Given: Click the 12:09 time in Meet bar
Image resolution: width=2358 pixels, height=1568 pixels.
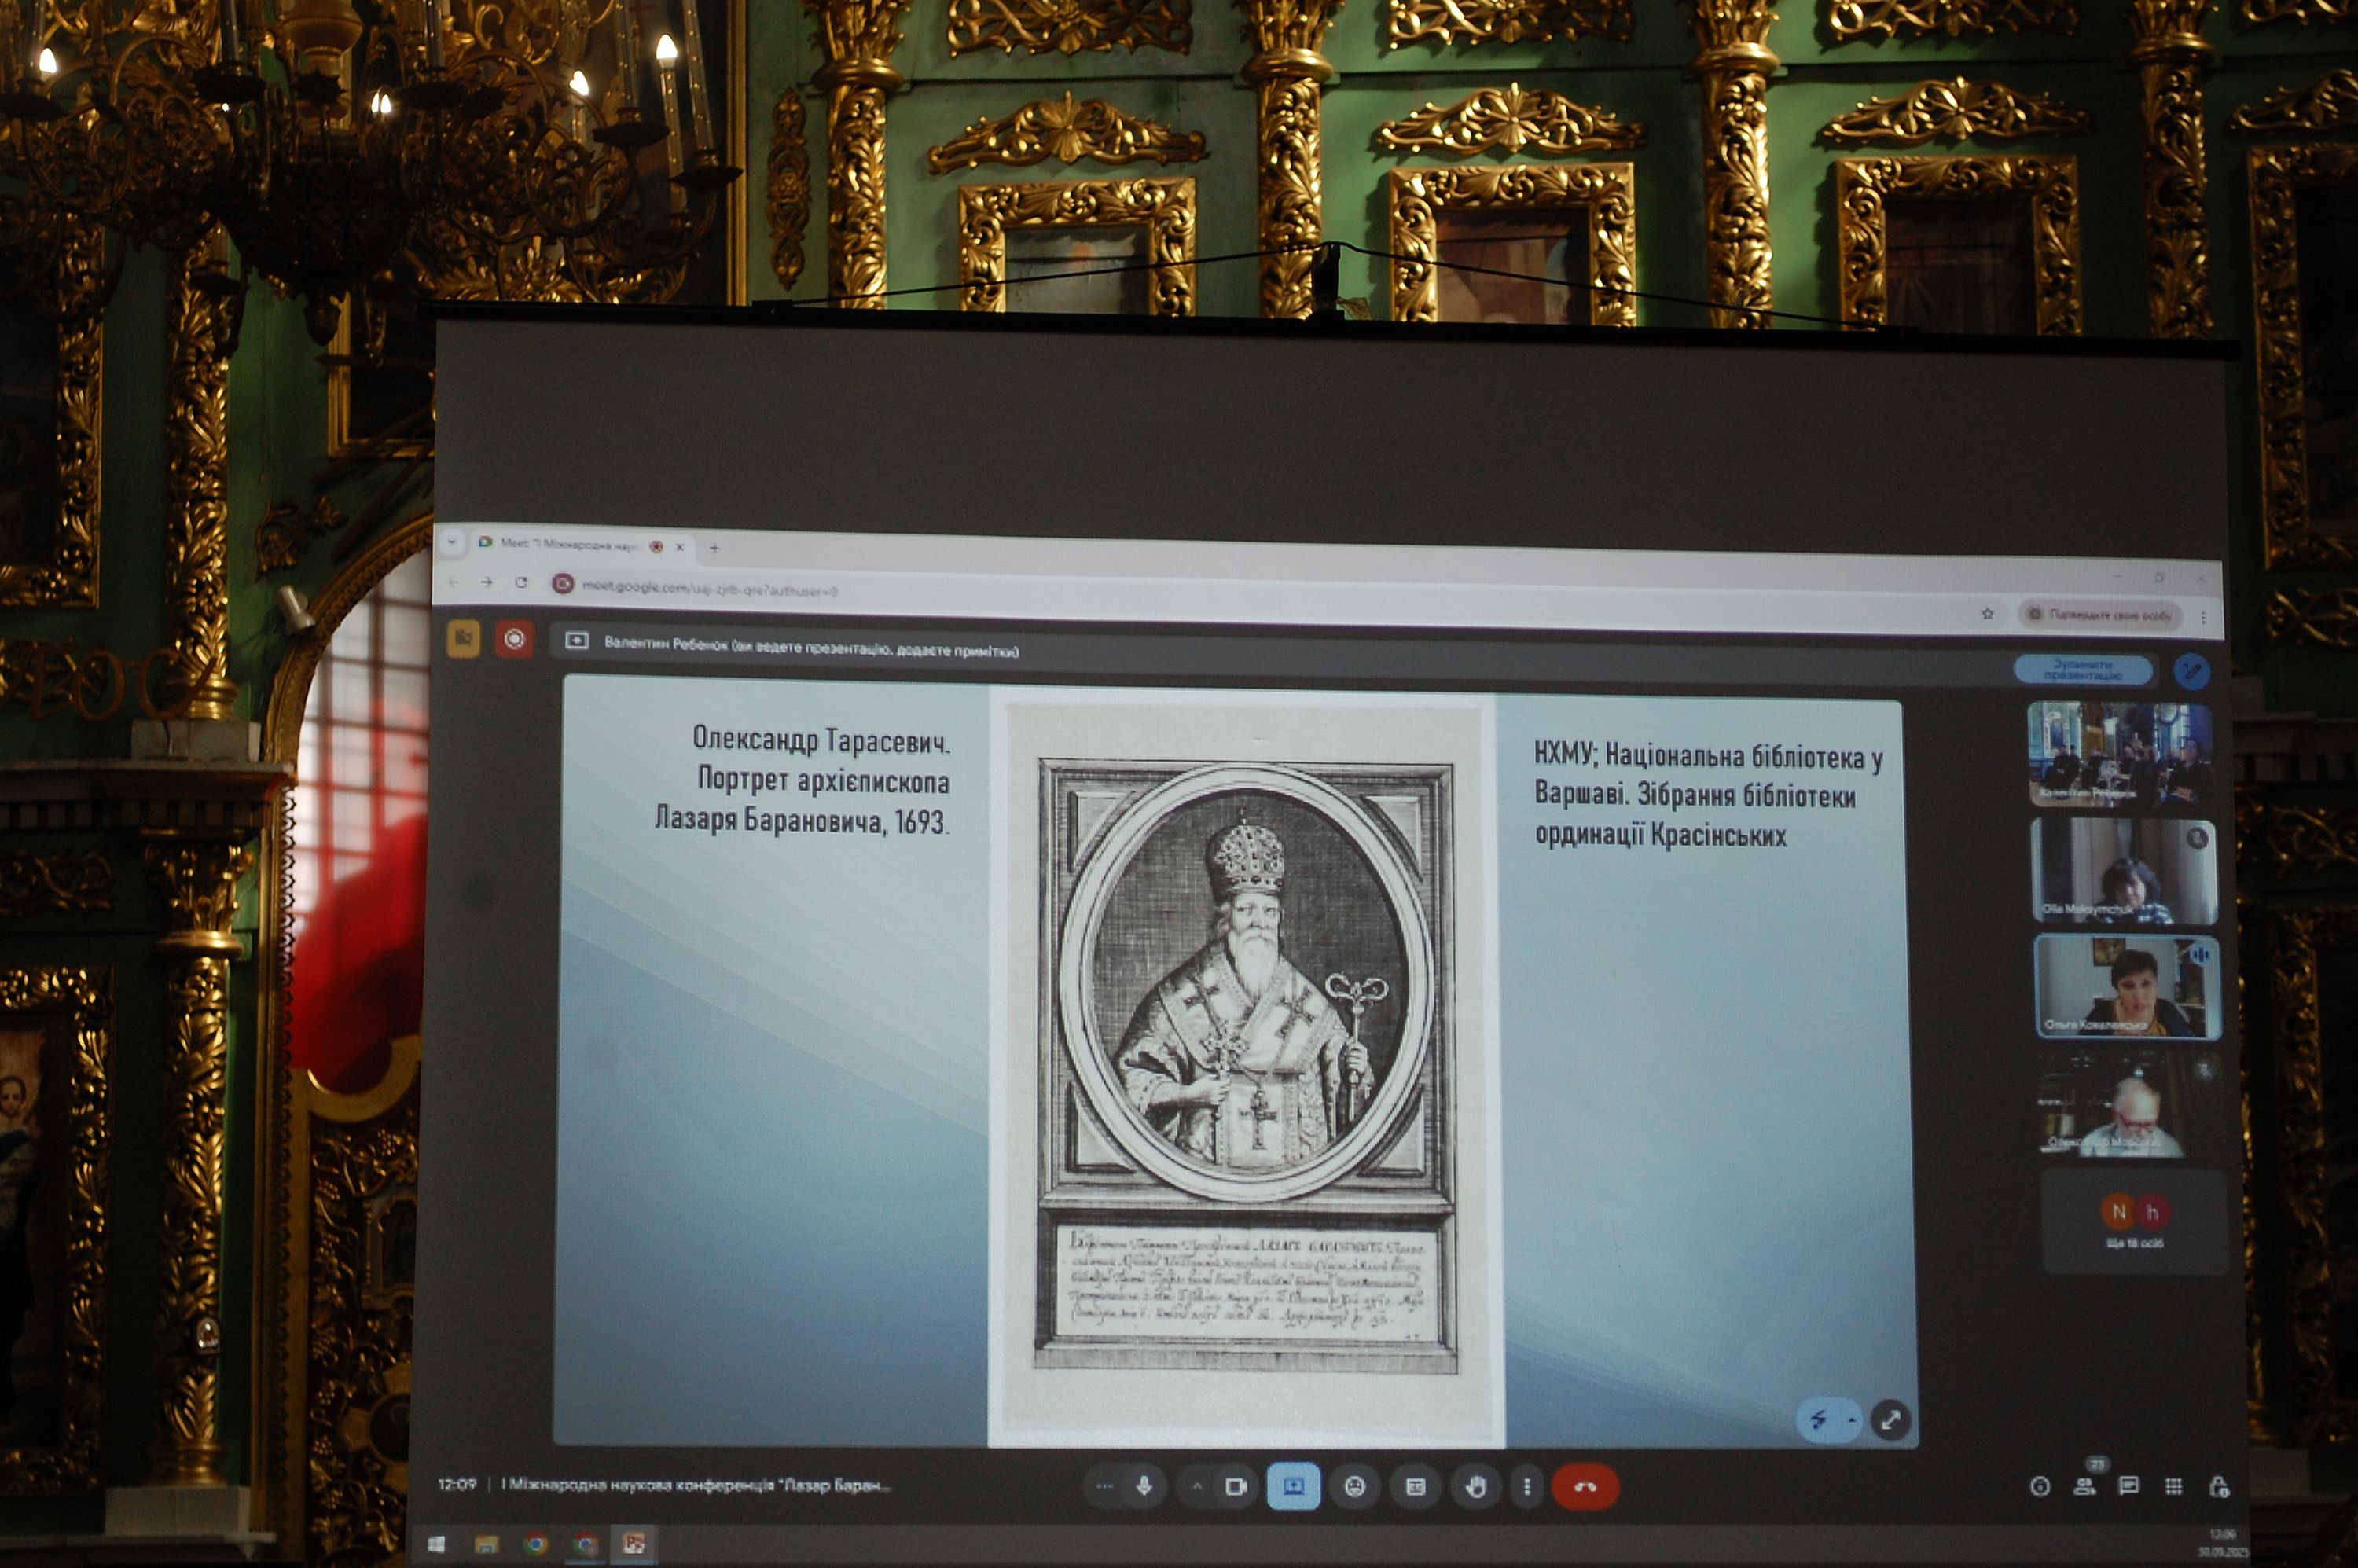Looking at the screenshot, I should pos(457,1484).
